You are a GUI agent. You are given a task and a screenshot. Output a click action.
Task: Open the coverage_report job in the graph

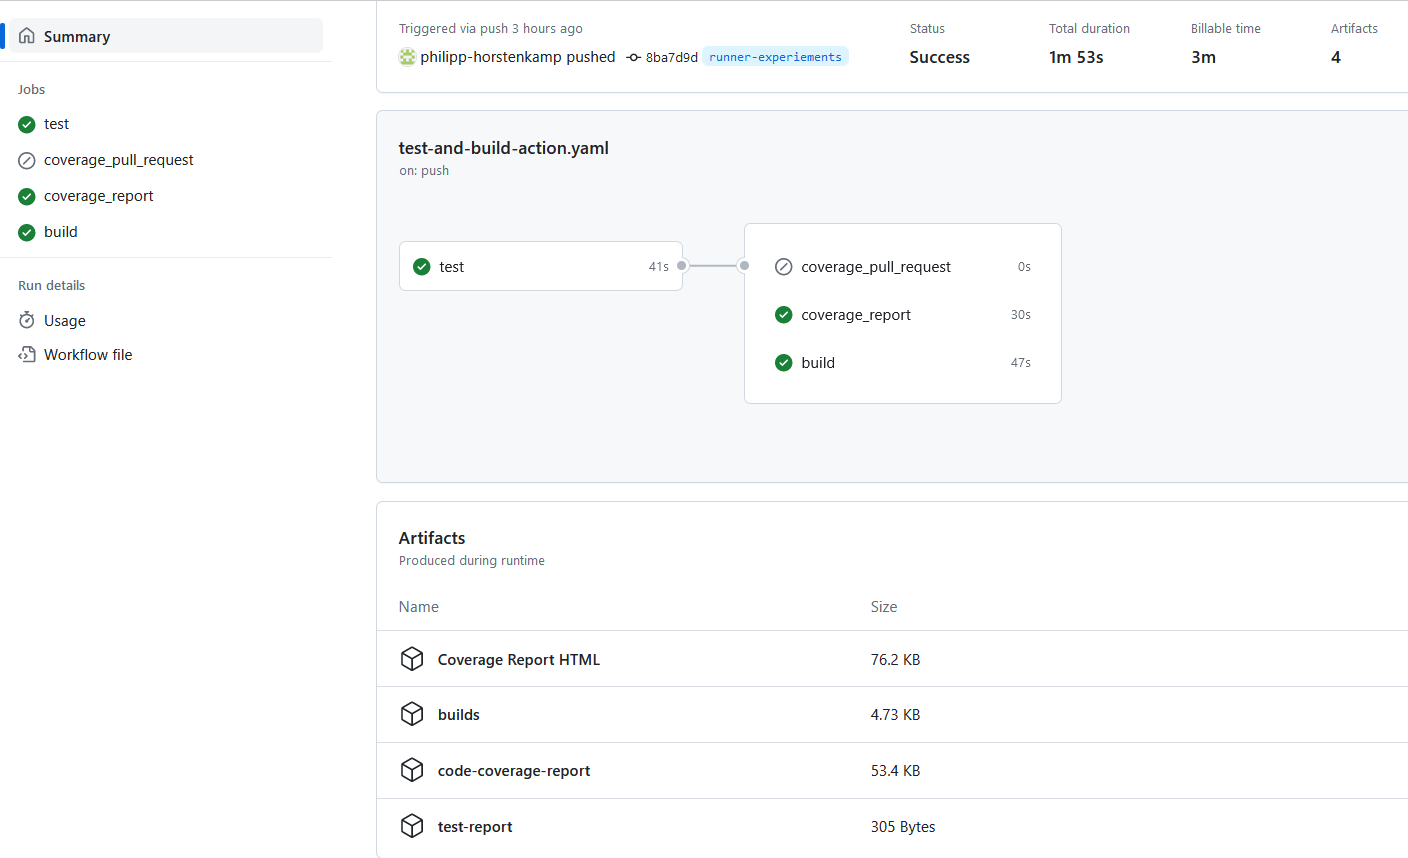[x=856, y=315]
